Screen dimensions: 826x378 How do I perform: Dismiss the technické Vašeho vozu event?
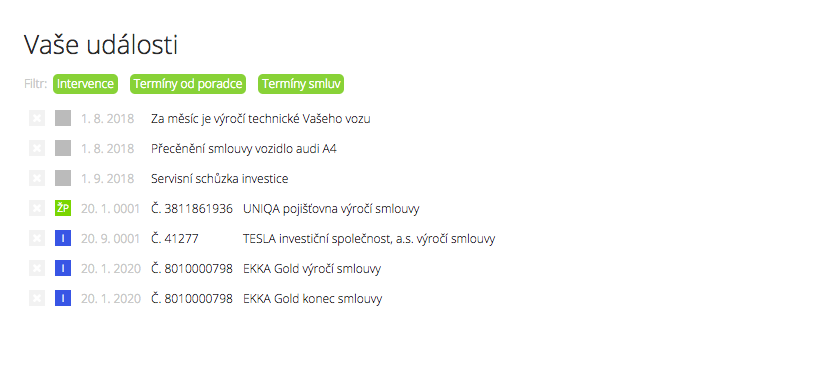(x=37, y=118)
